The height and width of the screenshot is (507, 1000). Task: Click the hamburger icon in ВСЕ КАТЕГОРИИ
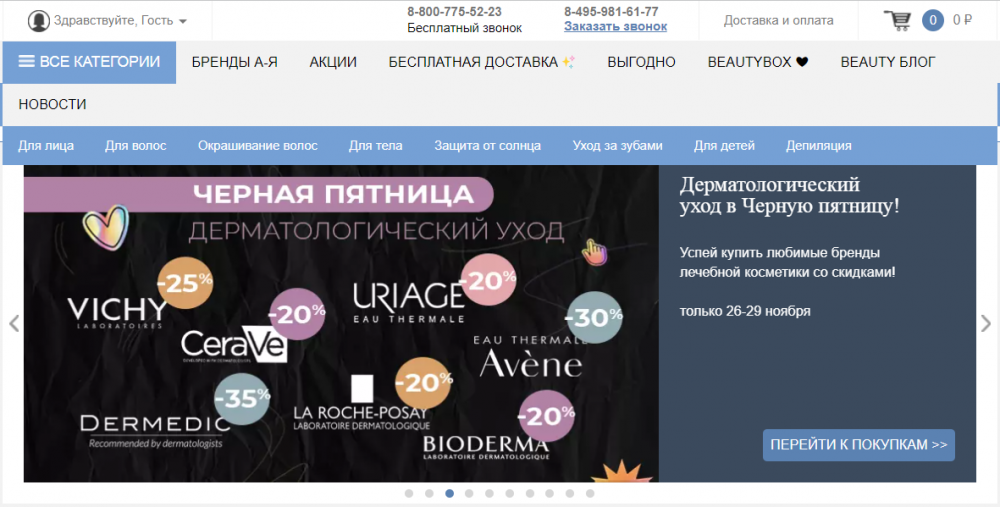point(27,61)
